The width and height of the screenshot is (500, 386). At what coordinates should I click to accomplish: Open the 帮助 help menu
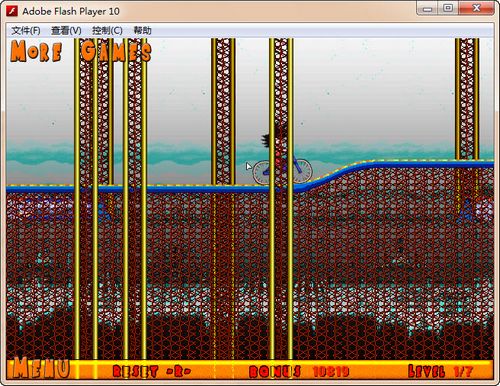tap(142, 31)
